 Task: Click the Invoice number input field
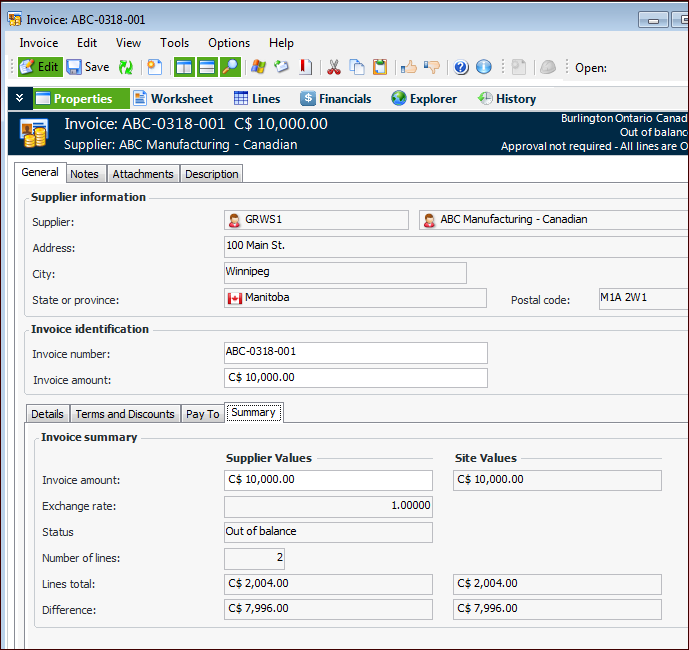click(x=356, y=352)
